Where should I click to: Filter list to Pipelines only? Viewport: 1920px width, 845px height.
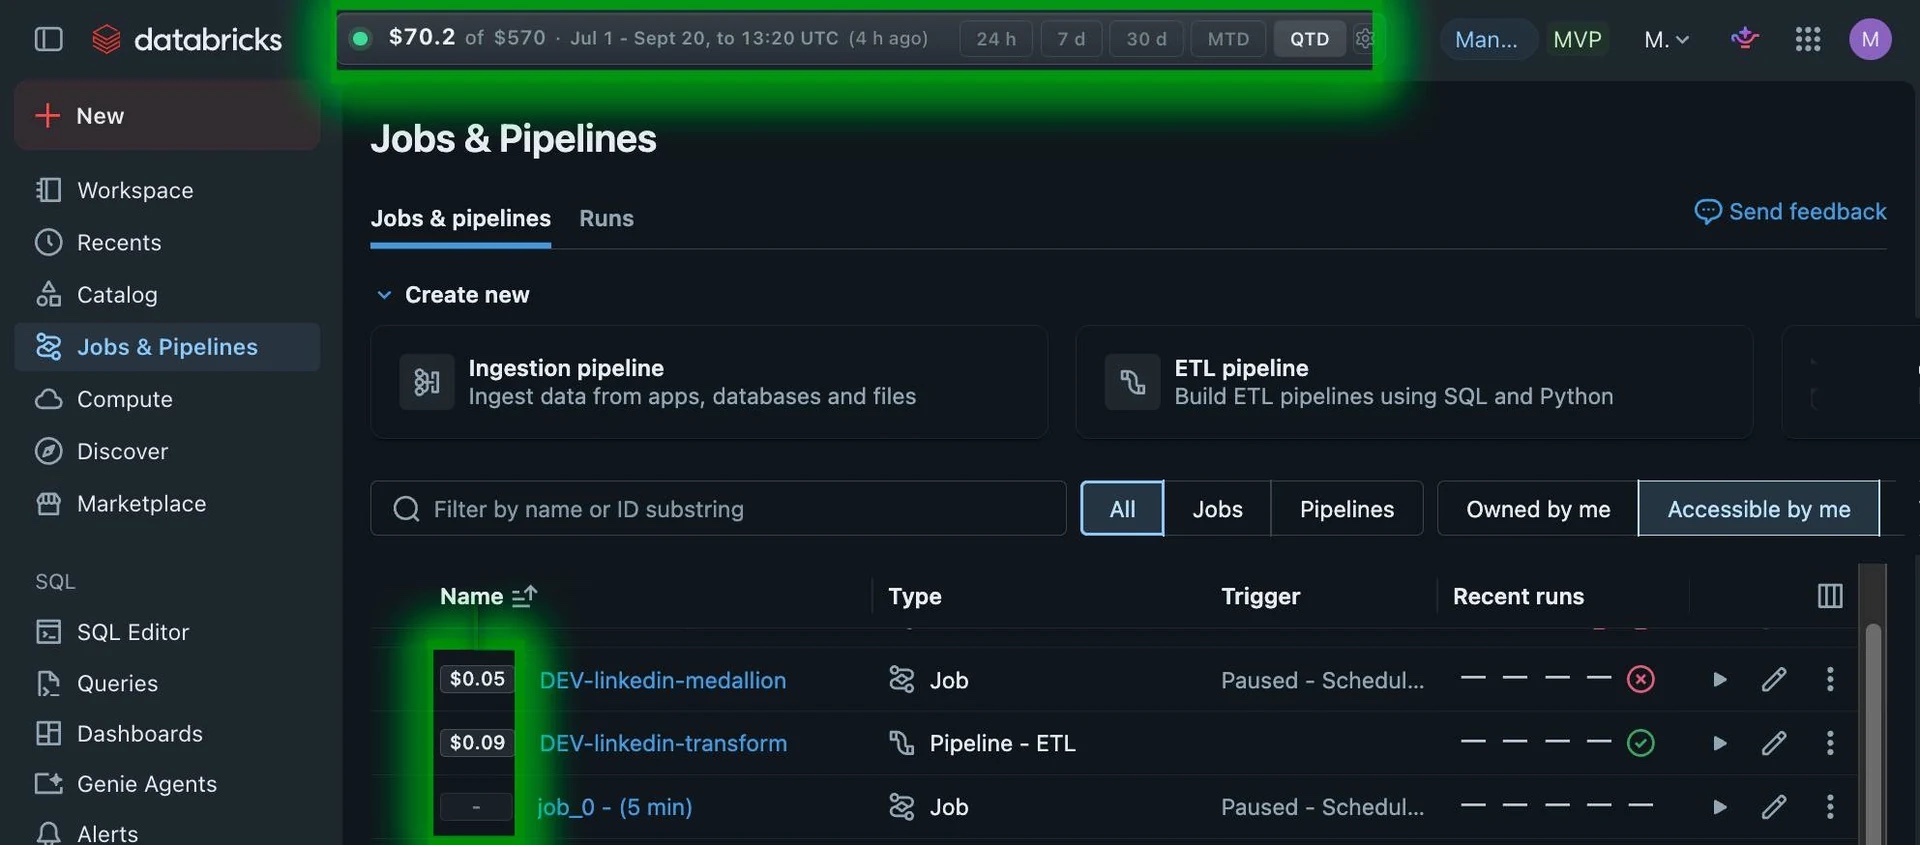[1347, 509]
